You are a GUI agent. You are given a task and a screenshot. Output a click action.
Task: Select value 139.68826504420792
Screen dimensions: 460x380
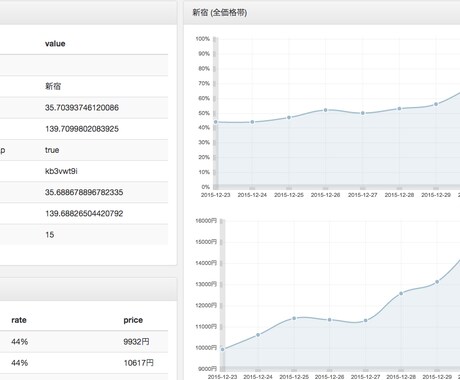coord(84,214)
